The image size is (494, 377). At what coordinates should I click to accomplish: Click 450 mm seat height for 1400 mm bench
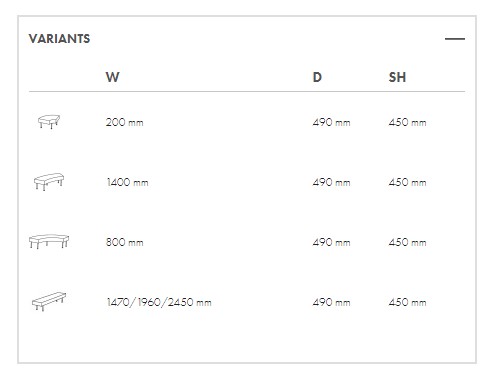point(407,182)
